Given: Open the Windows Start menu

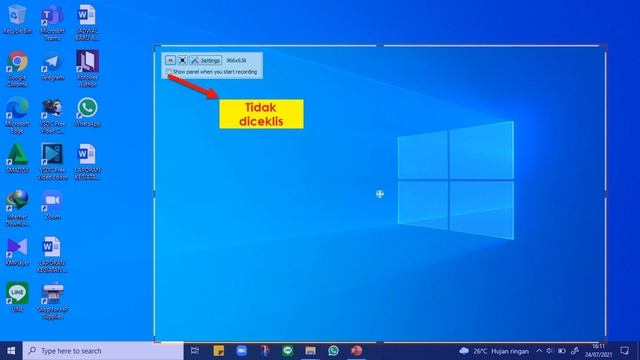Looking at the screenshot, I should 11,351.
